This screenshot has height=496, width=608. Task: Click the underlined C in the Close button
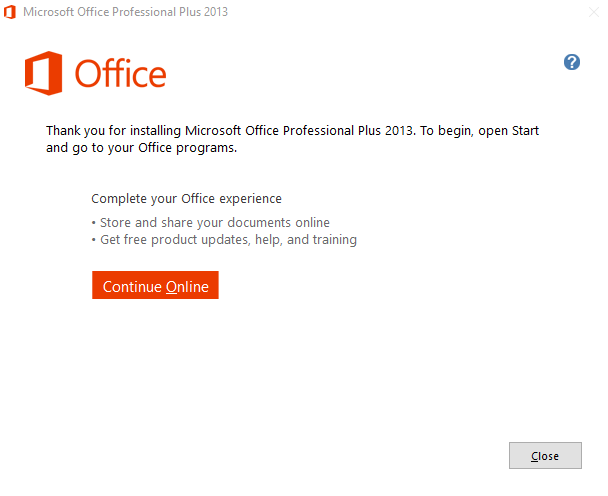535,456
